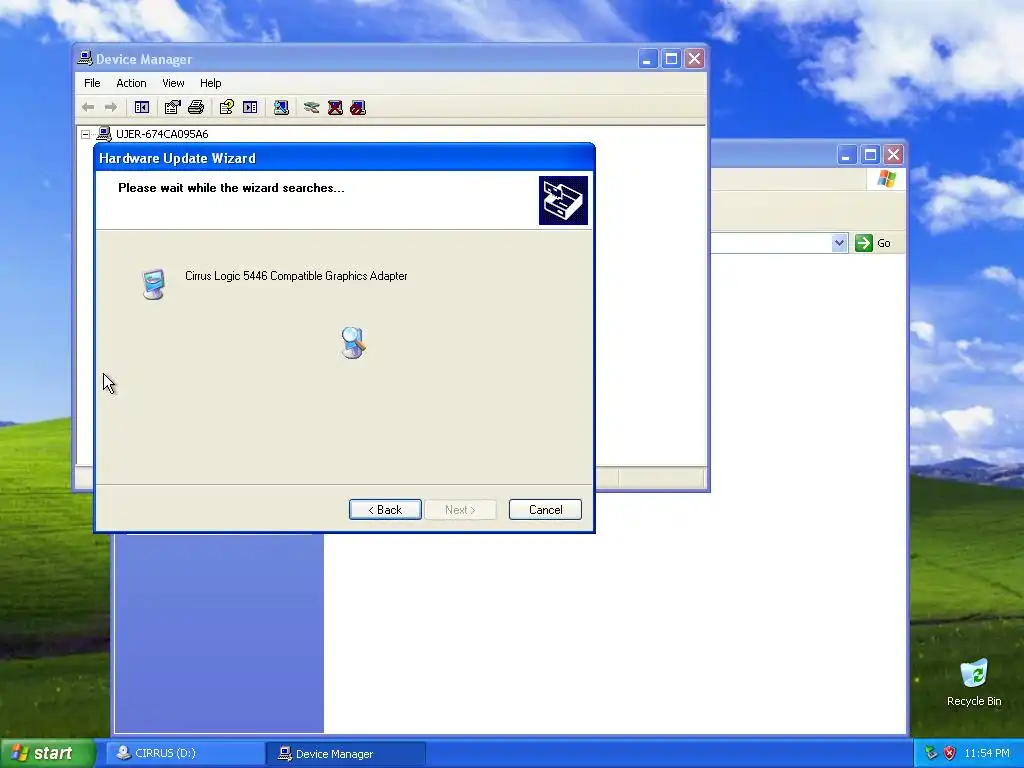Toggle the show/hide console tree toolbar icon
Image resolution: width=1024 pixels, height=768 pixels.
[x=142, y=107]
